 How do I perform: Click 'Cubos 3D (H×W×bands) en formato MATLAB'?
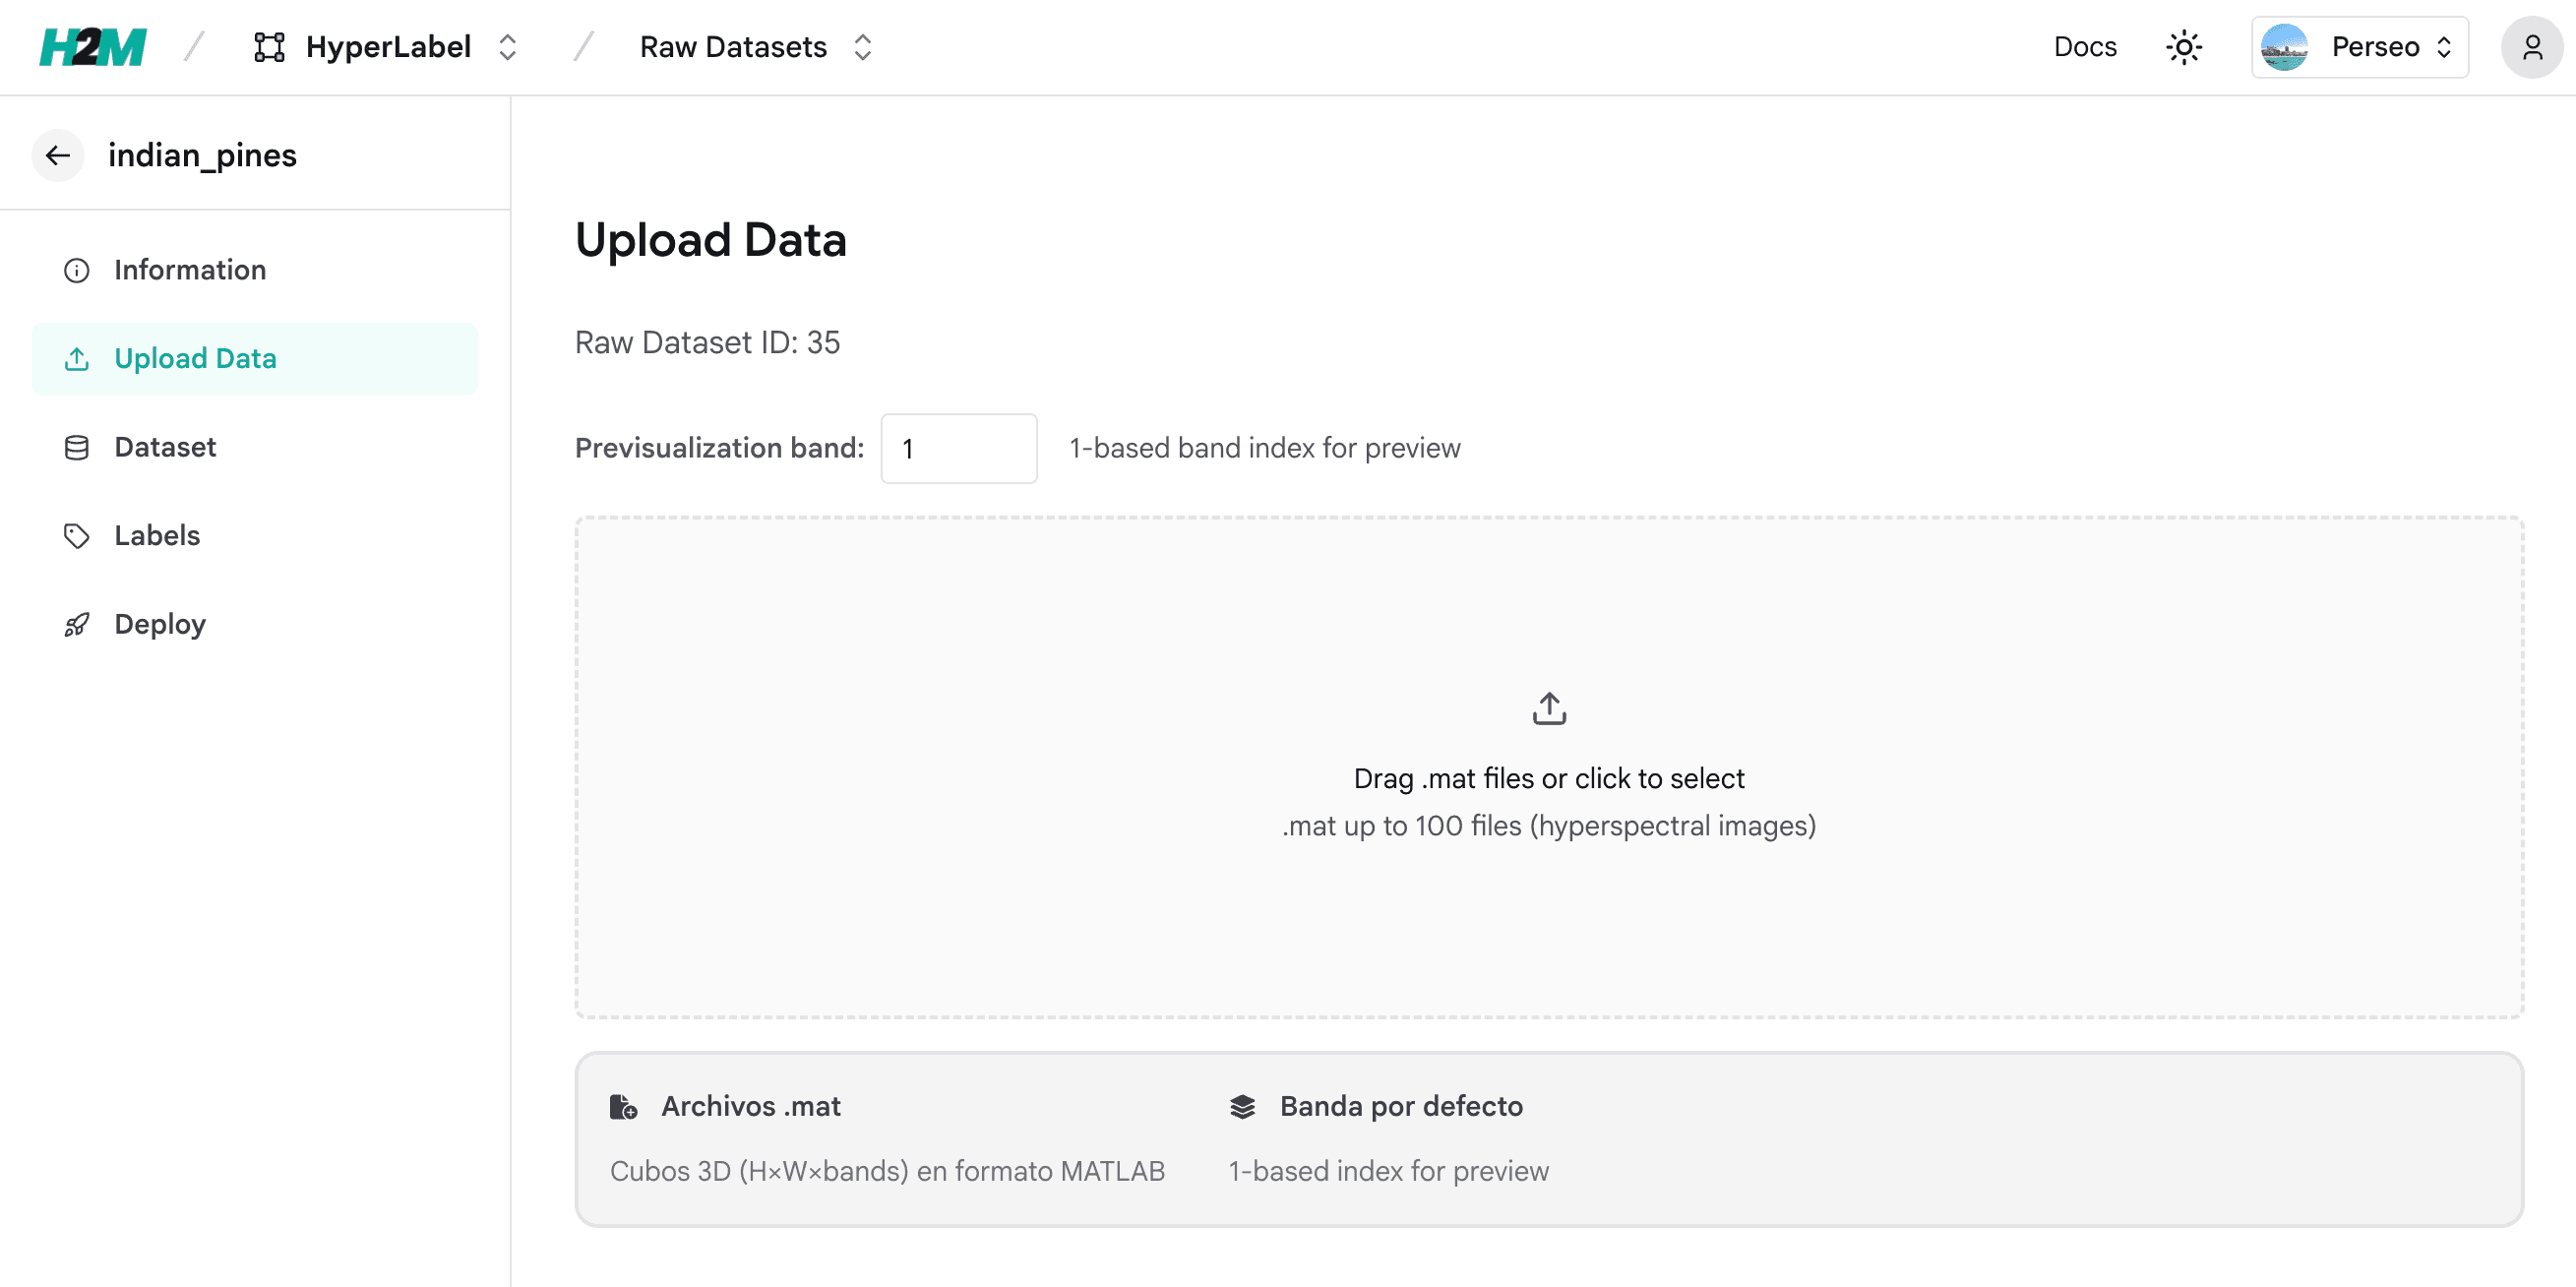(x=887, y=1171)
